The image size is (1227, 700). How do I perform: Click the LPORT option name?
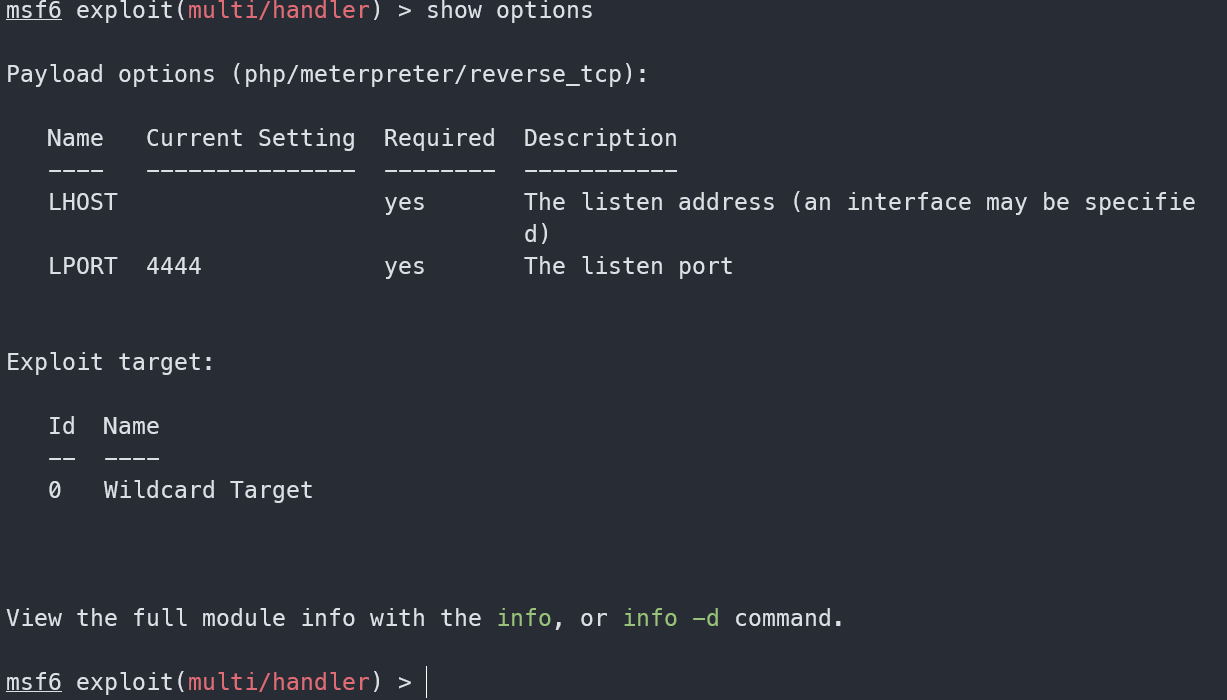(x=82, y=266)
